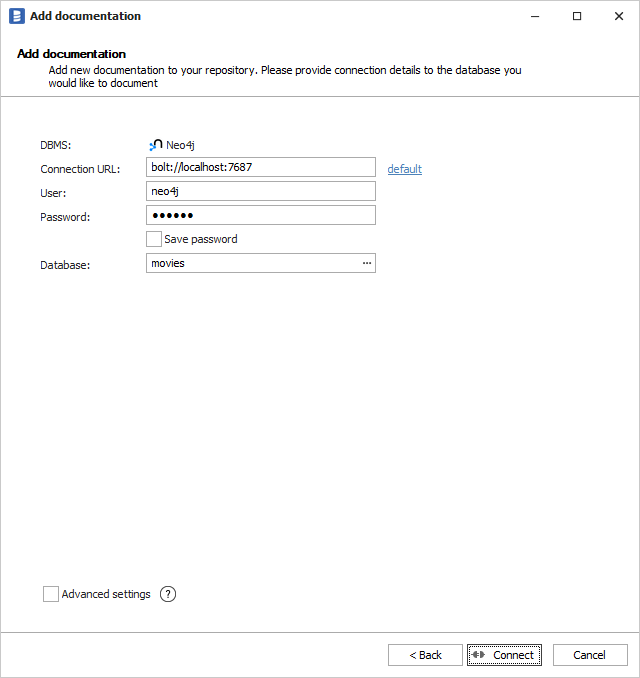This screenshot has width=640, height=678.
Task: Click the Neo4j logo icon
Action: pos(155,145)
